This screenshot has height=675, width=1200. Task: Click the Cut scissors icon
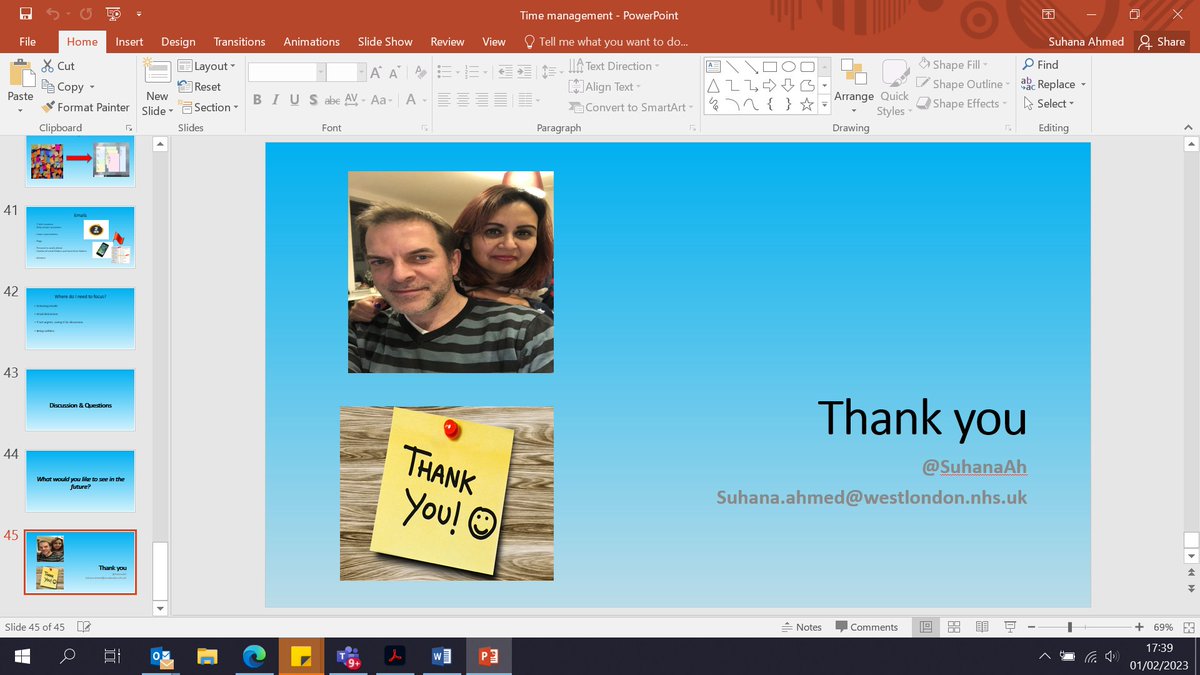coord(48,66)
